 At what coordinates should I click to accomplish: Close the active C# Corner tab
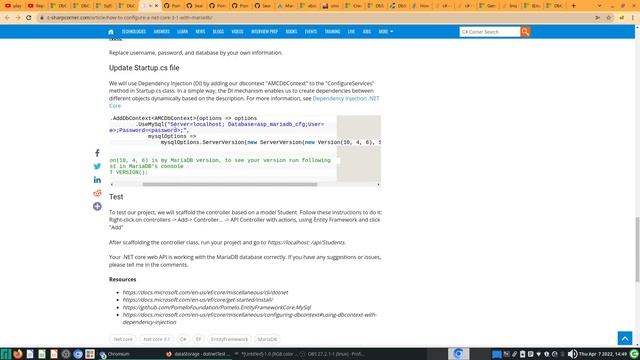156,6
